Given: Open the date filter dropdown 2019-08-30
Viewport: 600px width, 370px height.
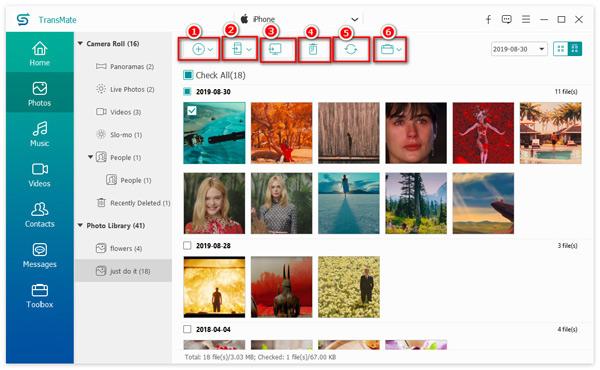Looking at the screenshot, I should click(519, 49).
